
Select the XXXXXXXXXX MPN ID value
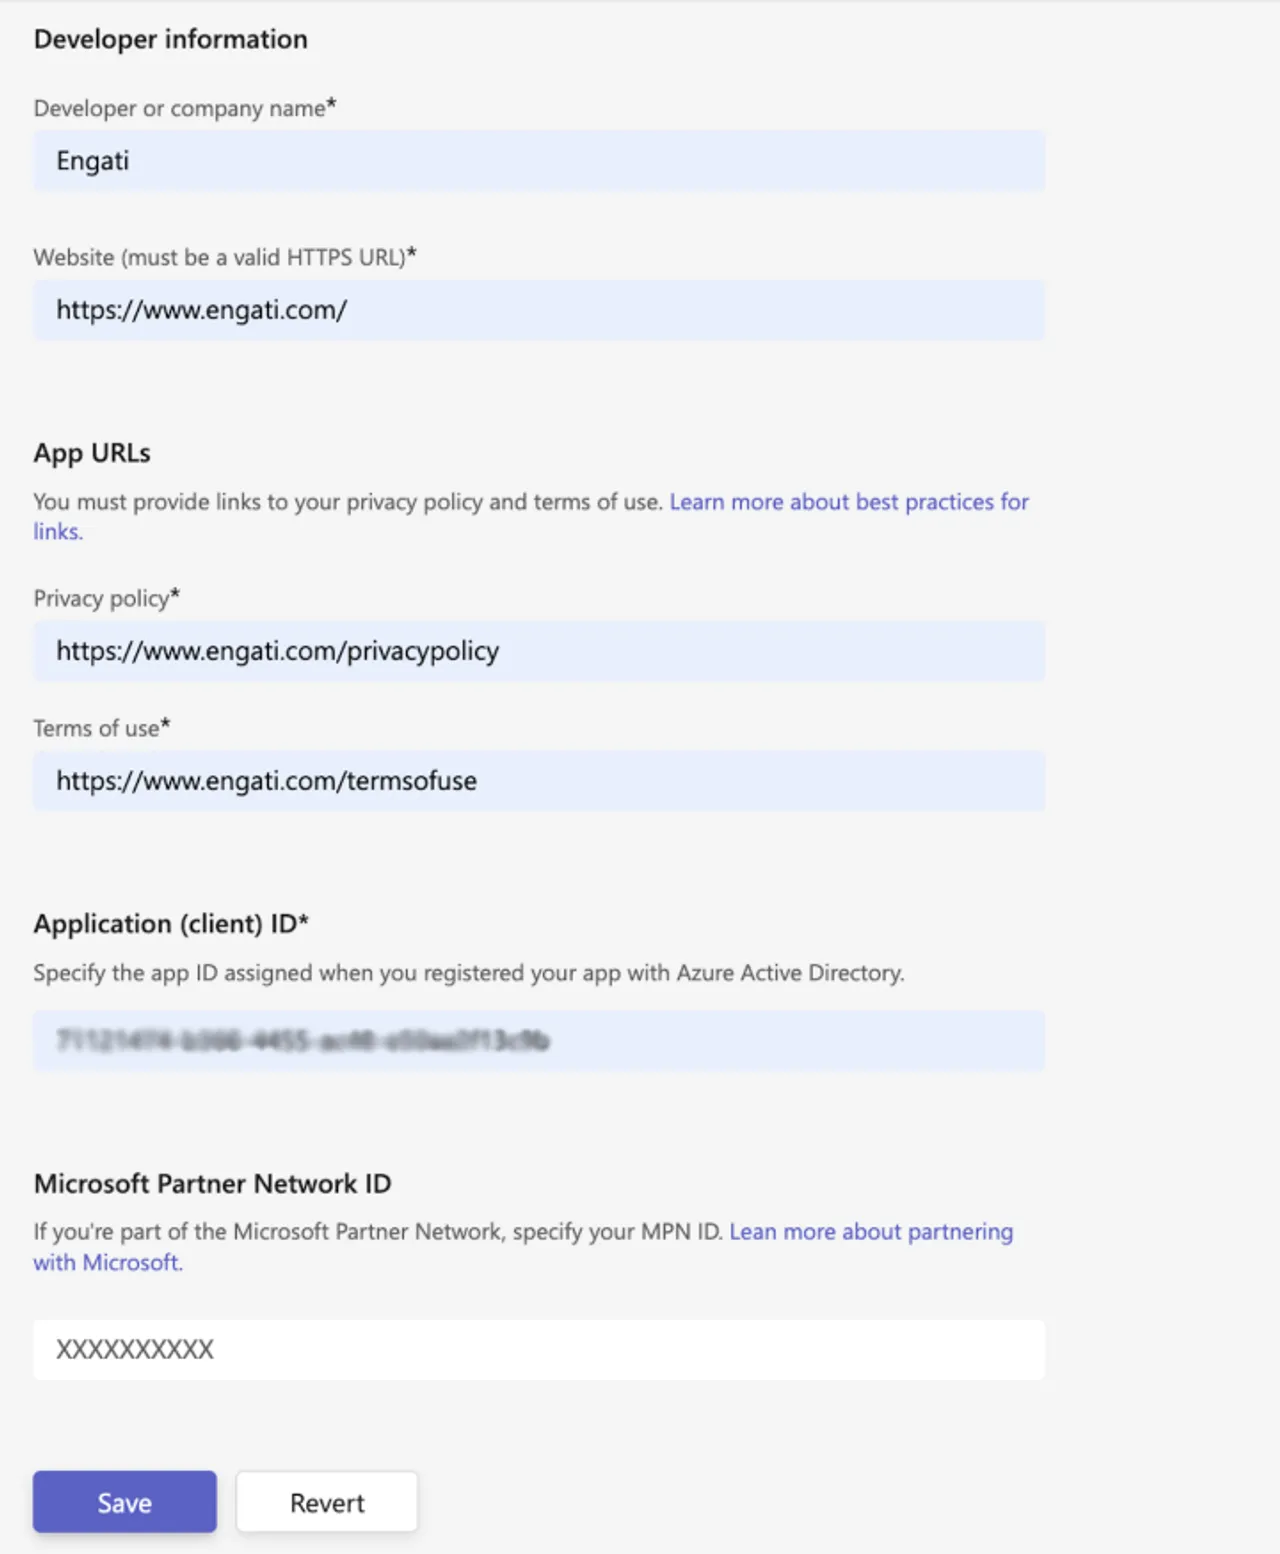point(136,1349)
